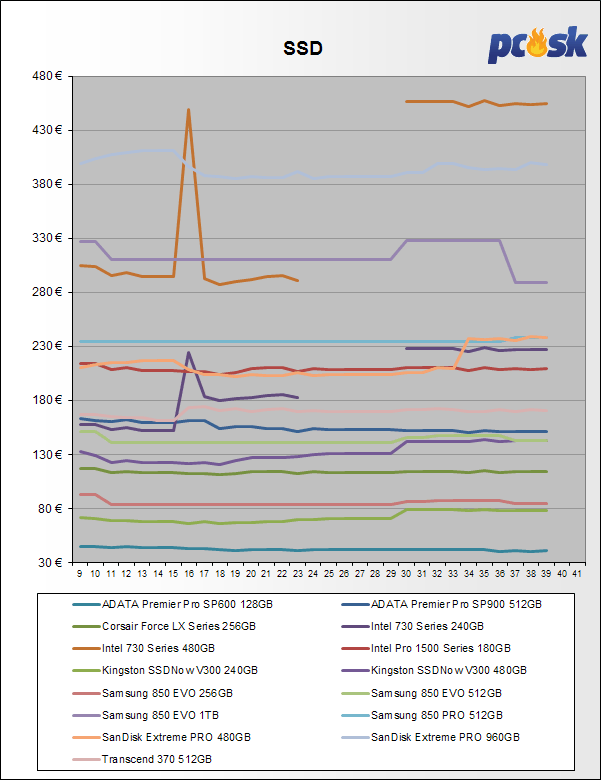Click week 16 on the x-axis
Screen dimensions: 601x780
[189, 574]
